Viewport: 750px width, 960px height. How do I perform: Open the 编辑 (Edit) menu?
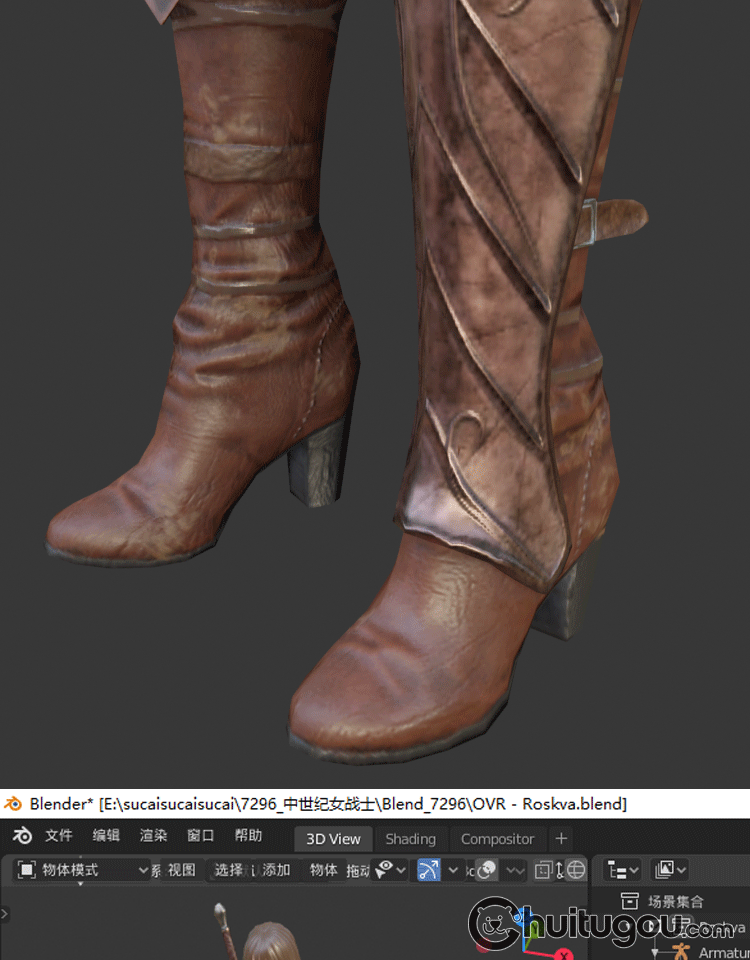point(106,837)
